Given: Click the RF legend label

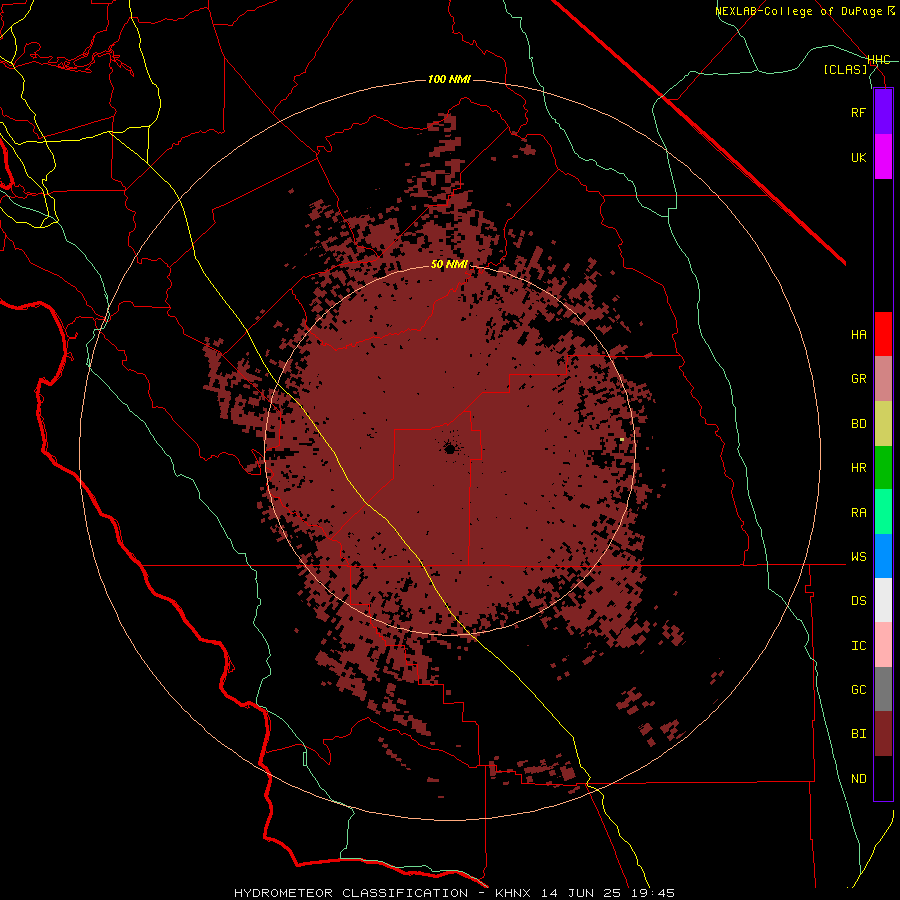Looking at the screenshot, I should [x=858, y=112].
